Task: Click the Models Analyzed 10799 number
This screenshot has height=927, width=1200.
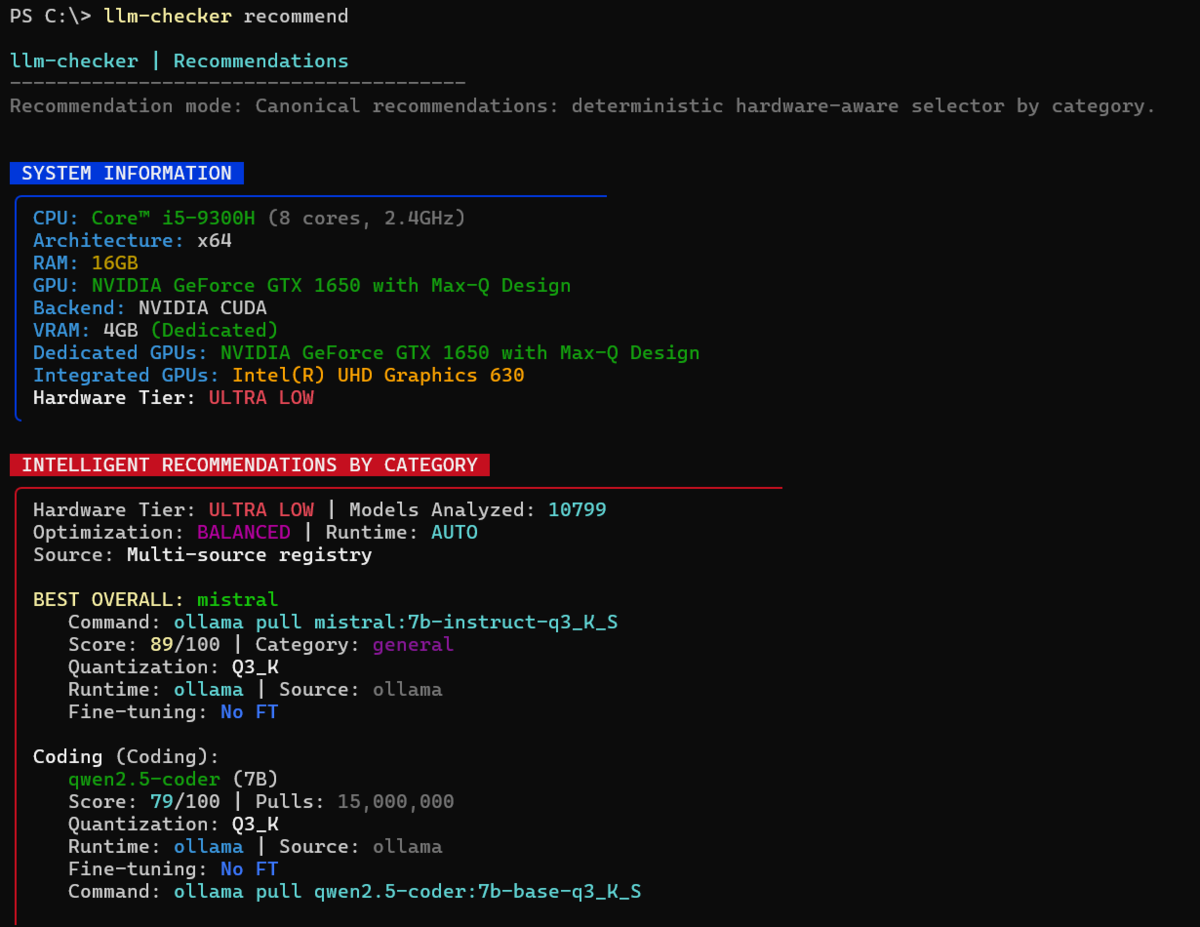Action: [x=577, y=510]
